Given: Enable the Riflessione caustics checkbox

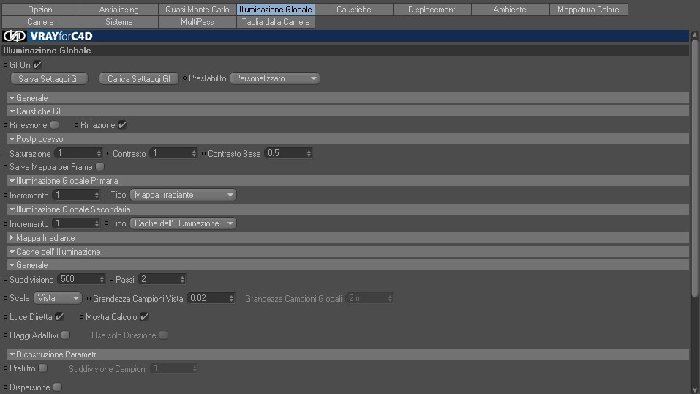Looking at the screenshot, I should [54, 125].
